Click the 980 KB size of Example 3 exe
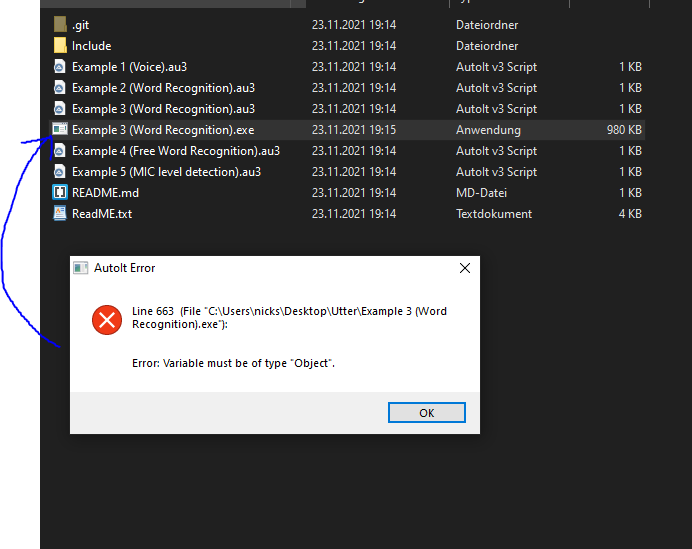This screenshot has height=549, width=692. pyautogui.click(x=624, y=130)
